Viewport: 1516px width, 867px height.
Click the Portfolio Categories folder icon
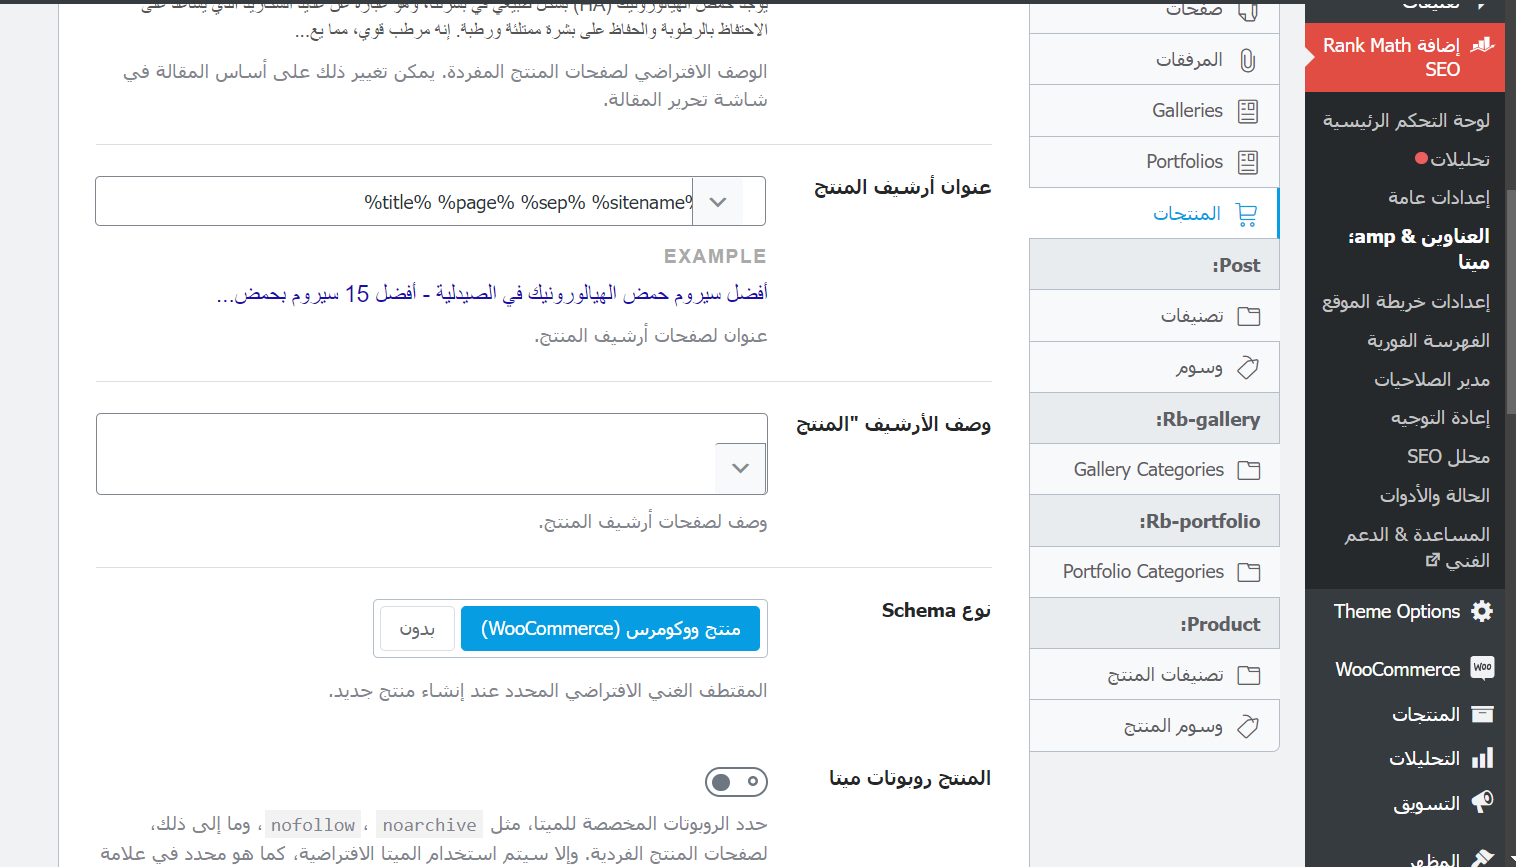(x=1248, y=572)
